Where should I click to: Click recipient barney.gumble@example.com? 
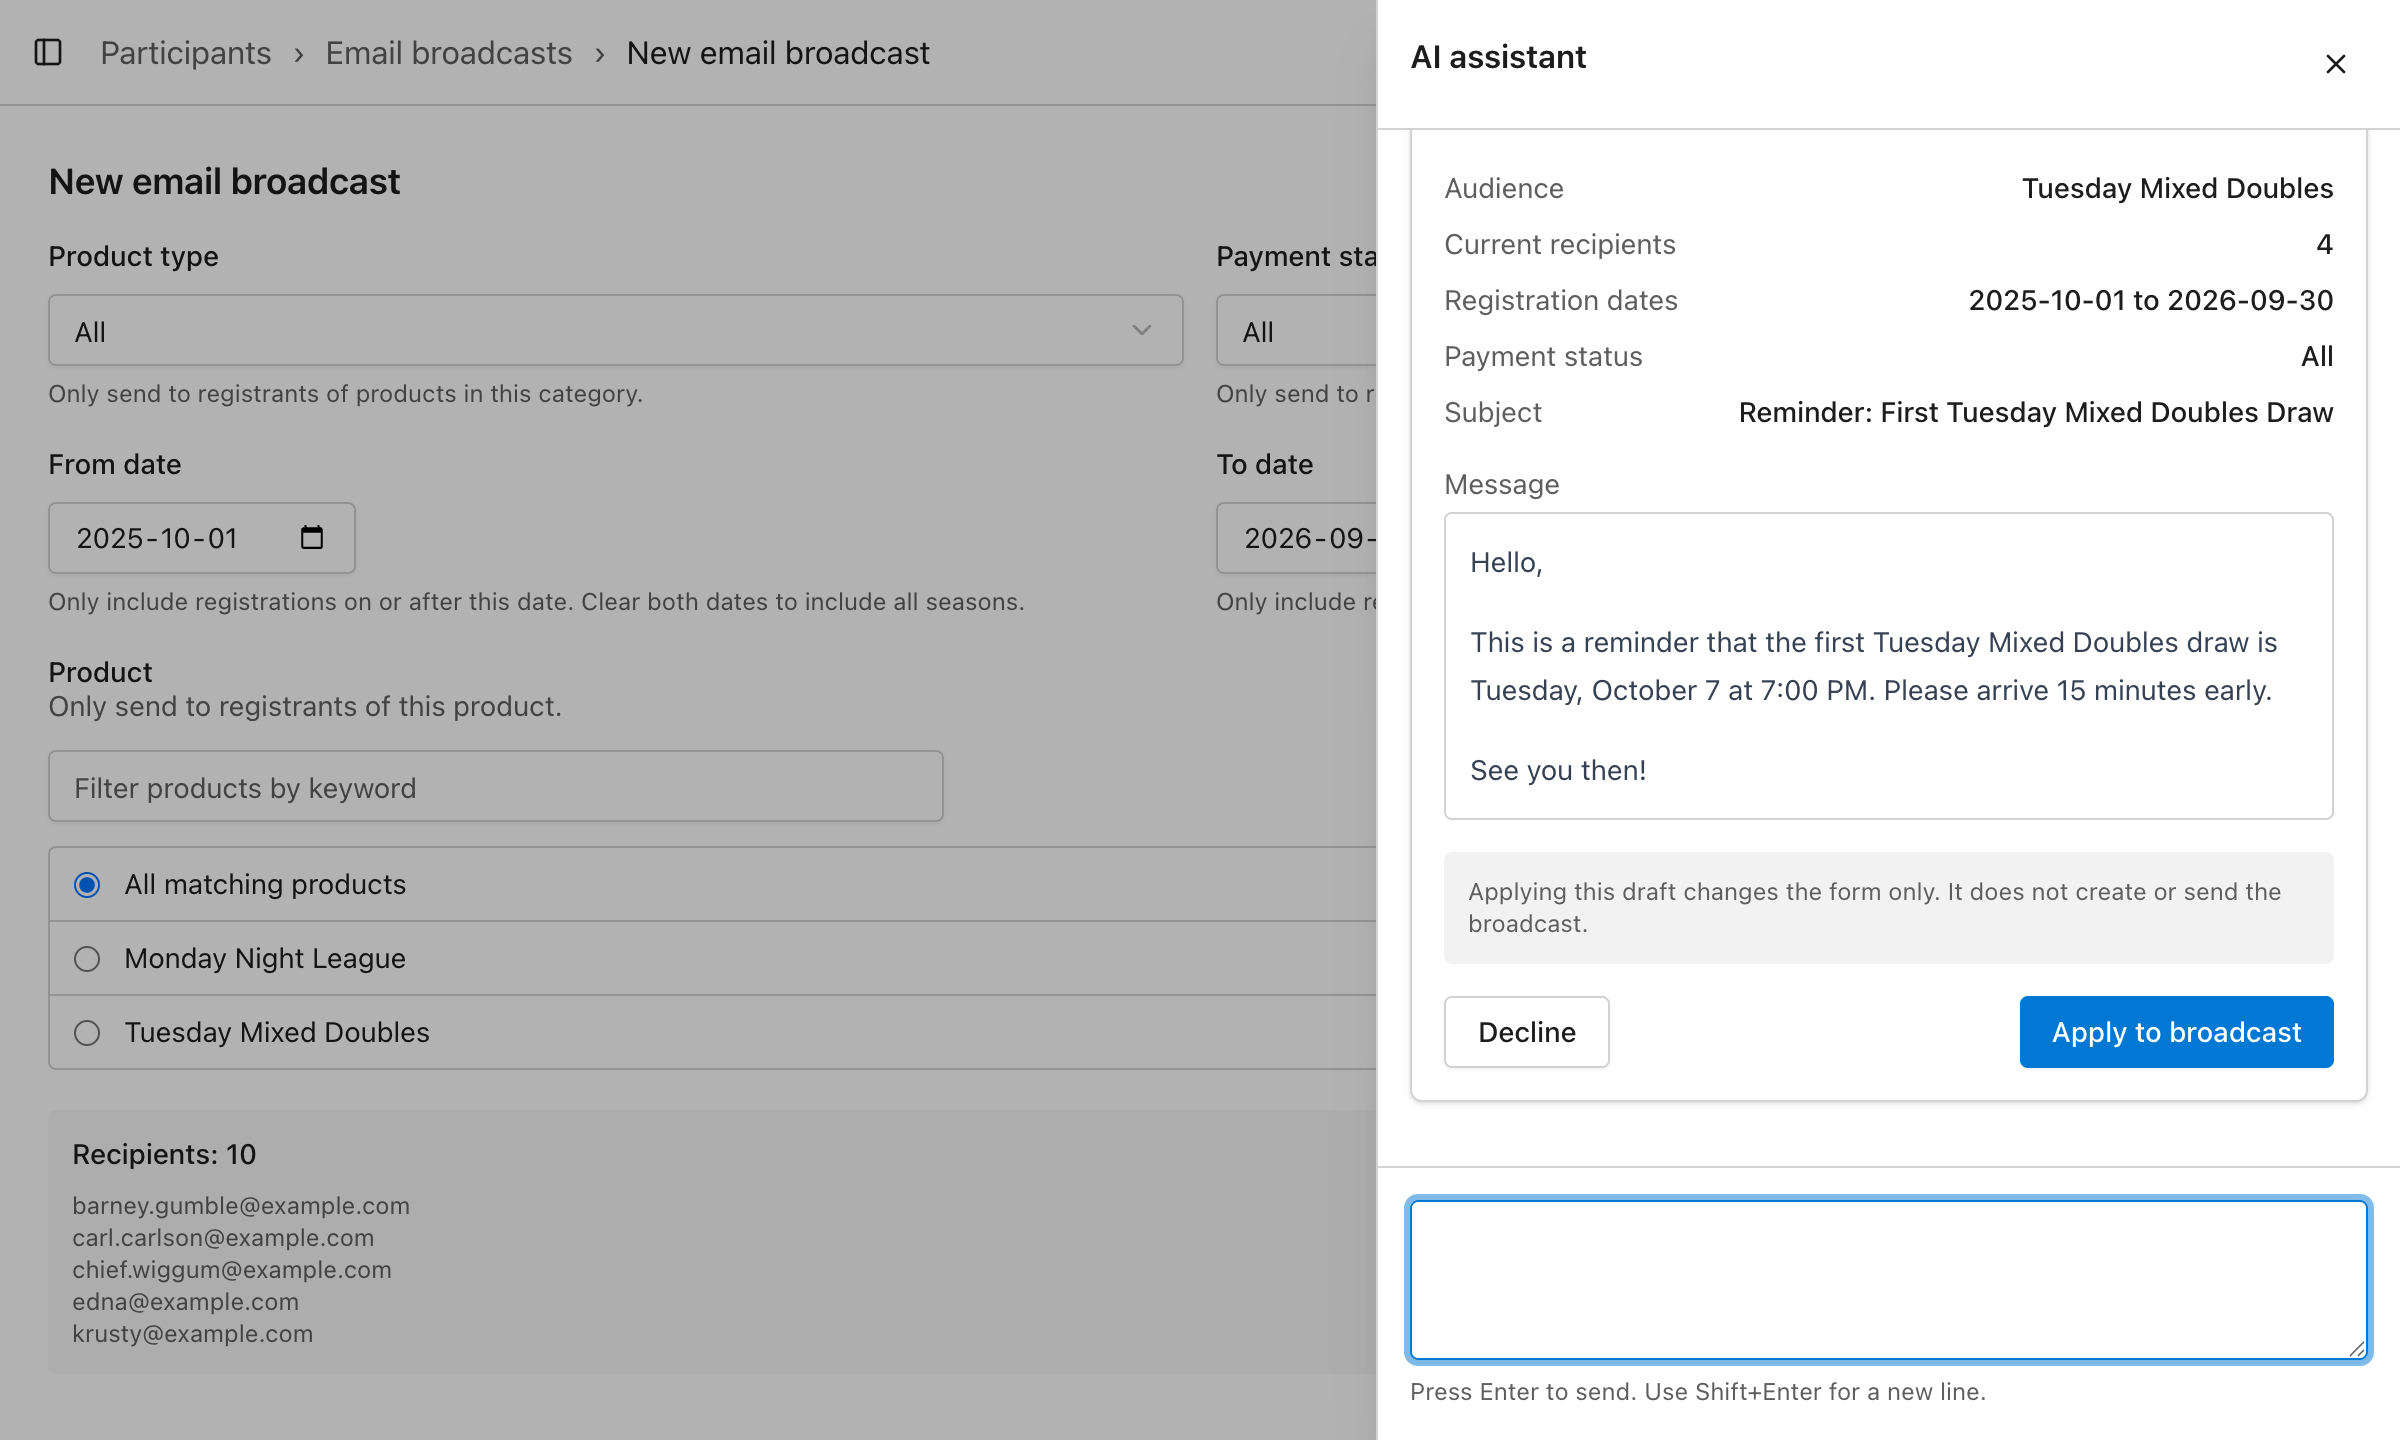[x=241, y=1206]
